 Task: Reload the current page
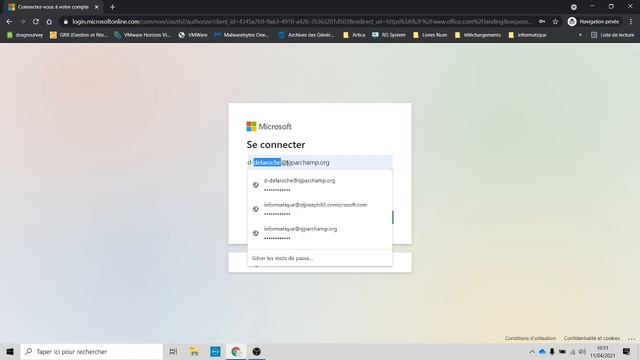pyautogui.click(x=36, y=22)
